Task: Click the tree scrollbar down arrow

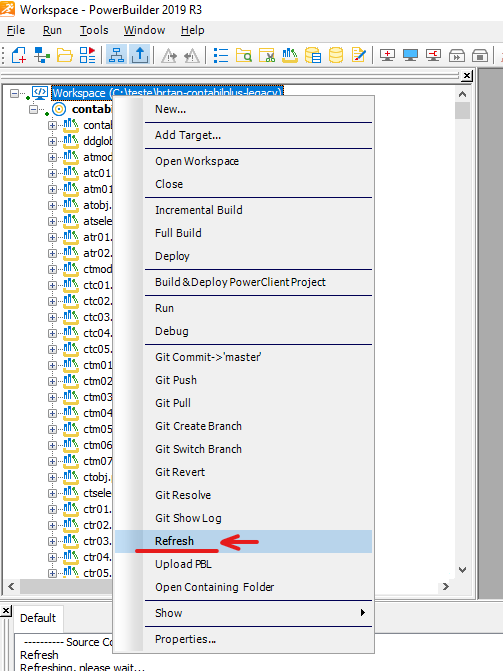Action: point(462,570)
